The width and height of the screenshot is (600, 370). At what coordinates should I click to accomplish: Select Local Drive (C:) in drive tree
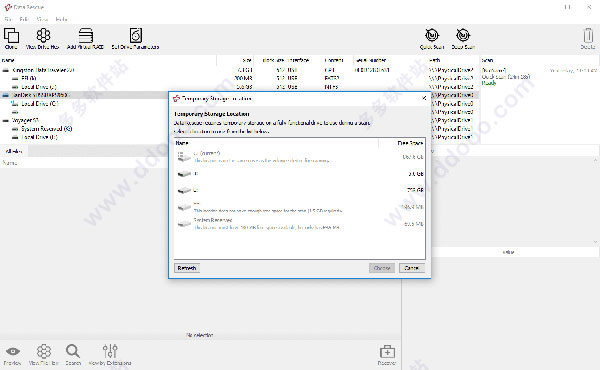[39, 103]
